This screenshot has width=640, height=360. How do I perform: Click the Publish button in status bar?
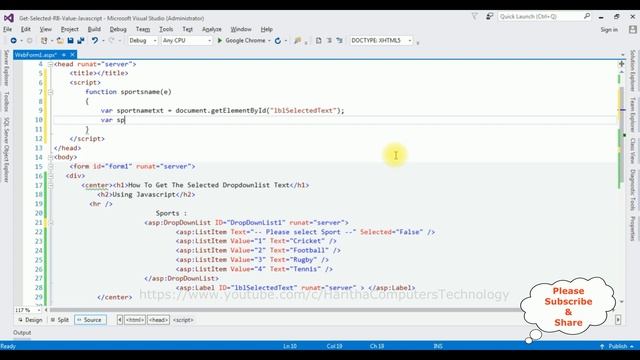(x=617, y=346)
